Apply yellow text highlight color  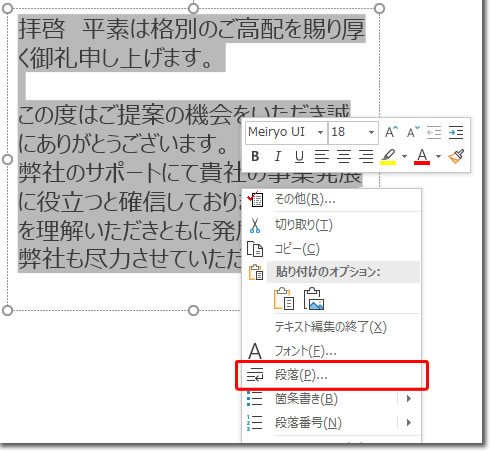[x=388, y=156]
